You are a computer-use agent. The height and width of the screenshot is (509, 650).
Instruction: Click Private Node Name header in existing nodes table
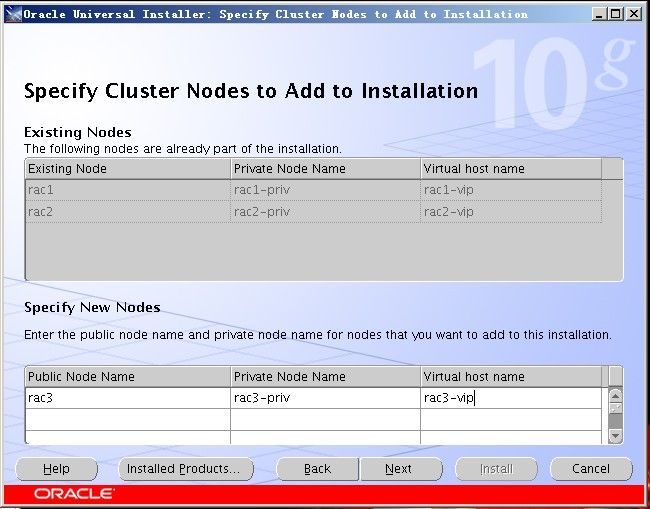[325, 169]
